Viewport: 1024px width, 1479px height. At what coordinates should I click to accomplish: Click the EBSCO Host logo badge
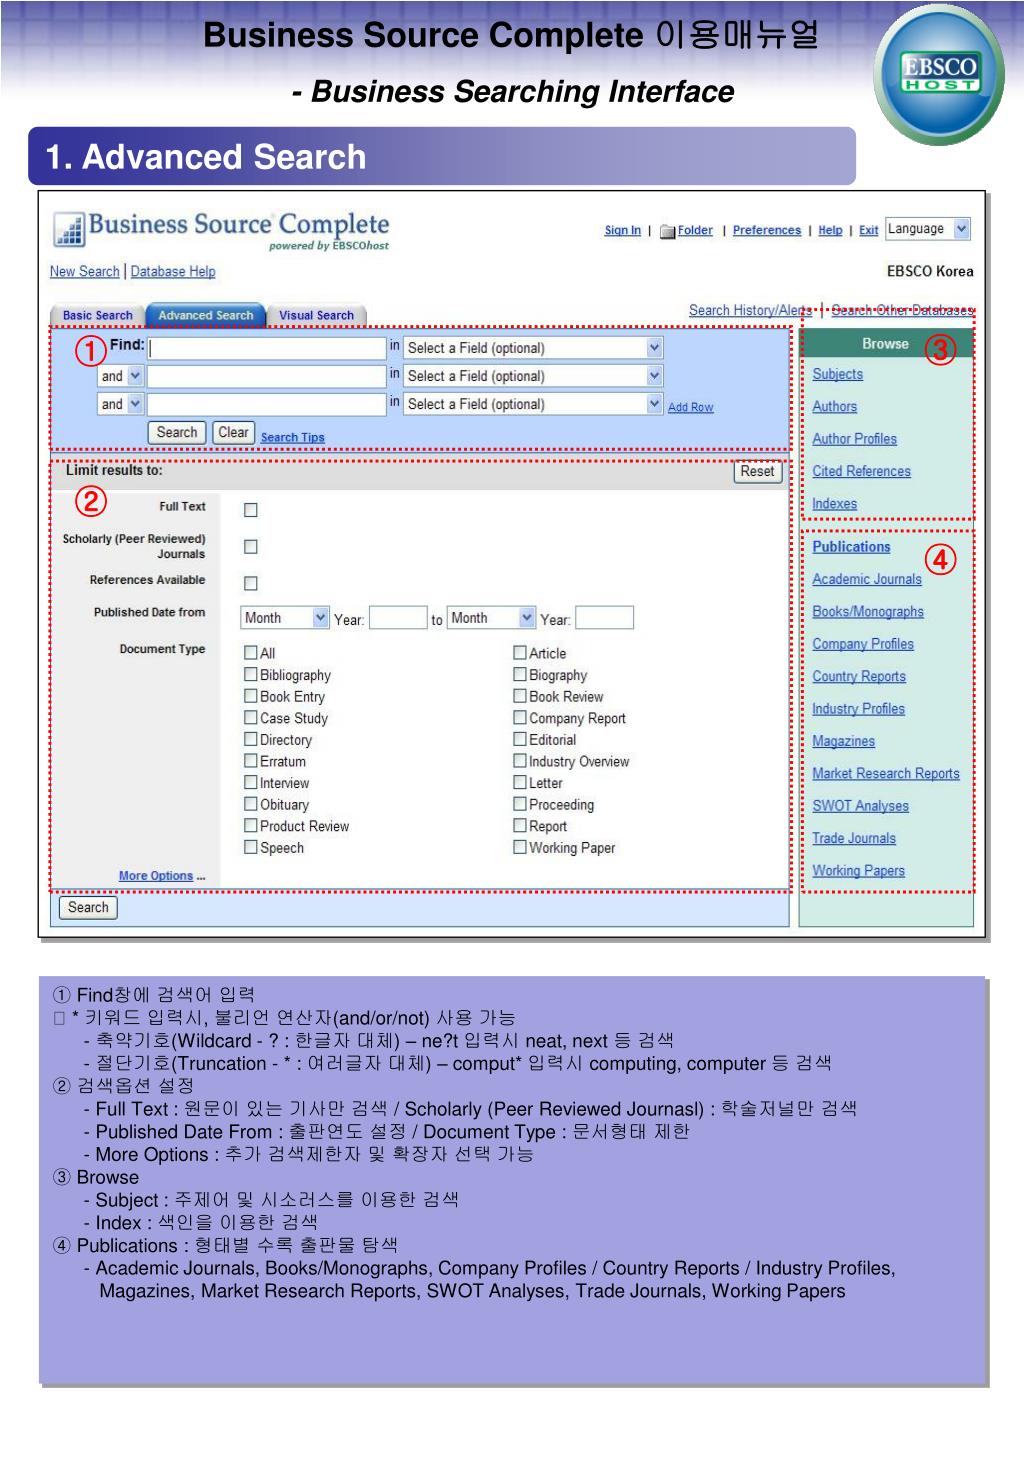939,74
